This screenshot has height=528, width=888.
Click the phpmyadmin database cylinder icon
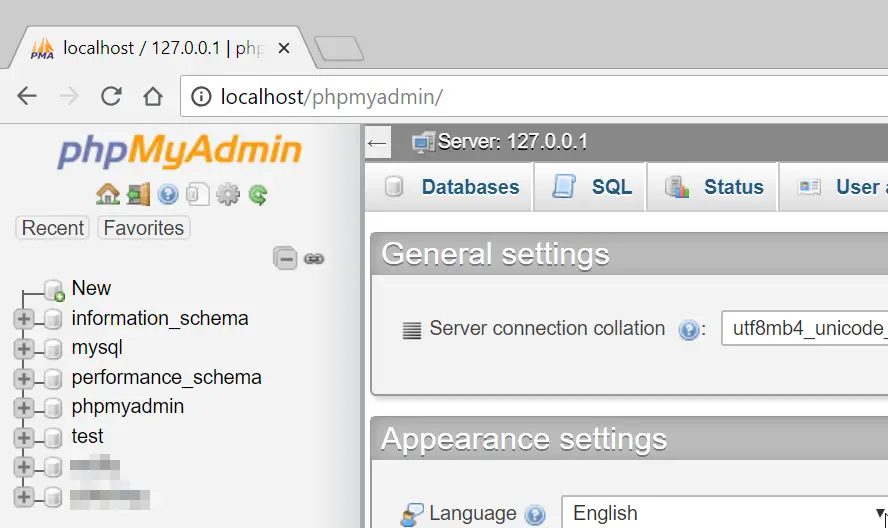coord(53,407)
